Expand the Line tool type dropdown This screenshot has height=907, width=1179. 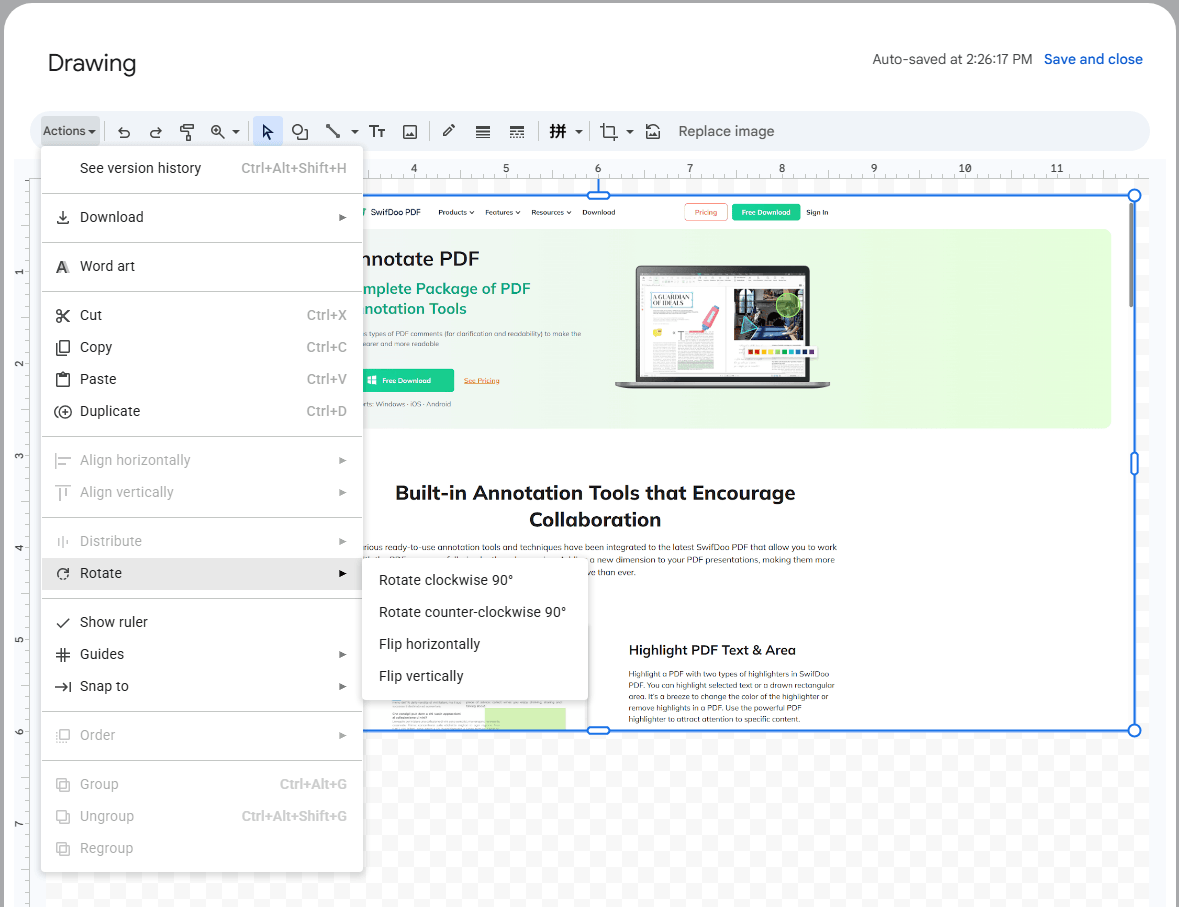(x=355, y=132)
